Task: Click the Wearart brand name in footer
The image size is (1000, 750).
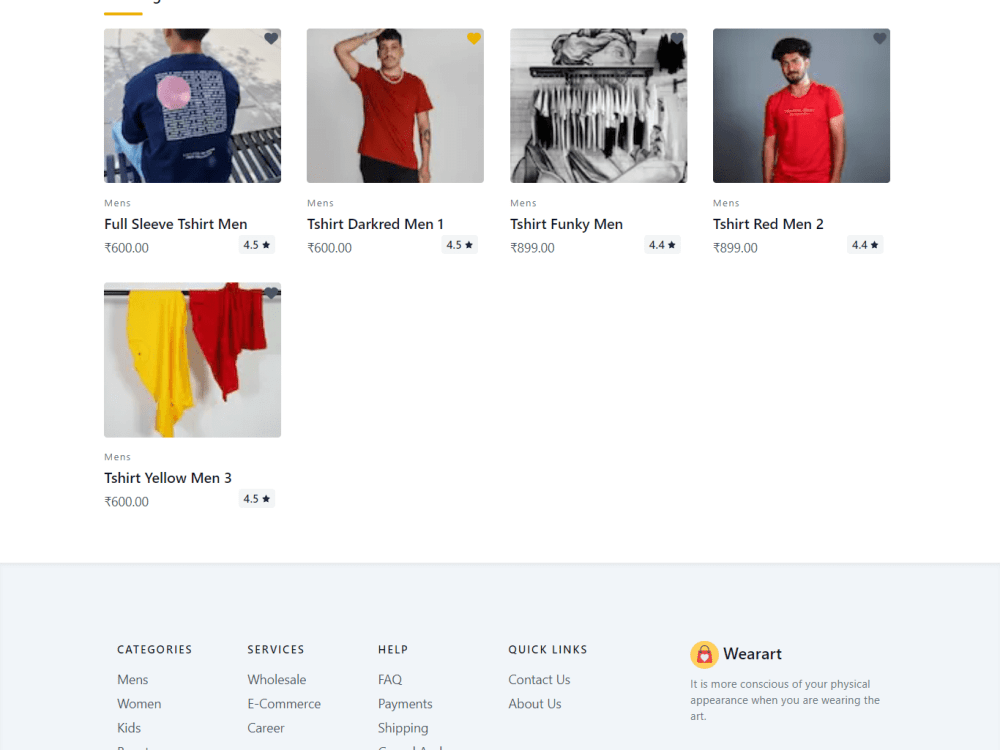Action: (752, 654)
